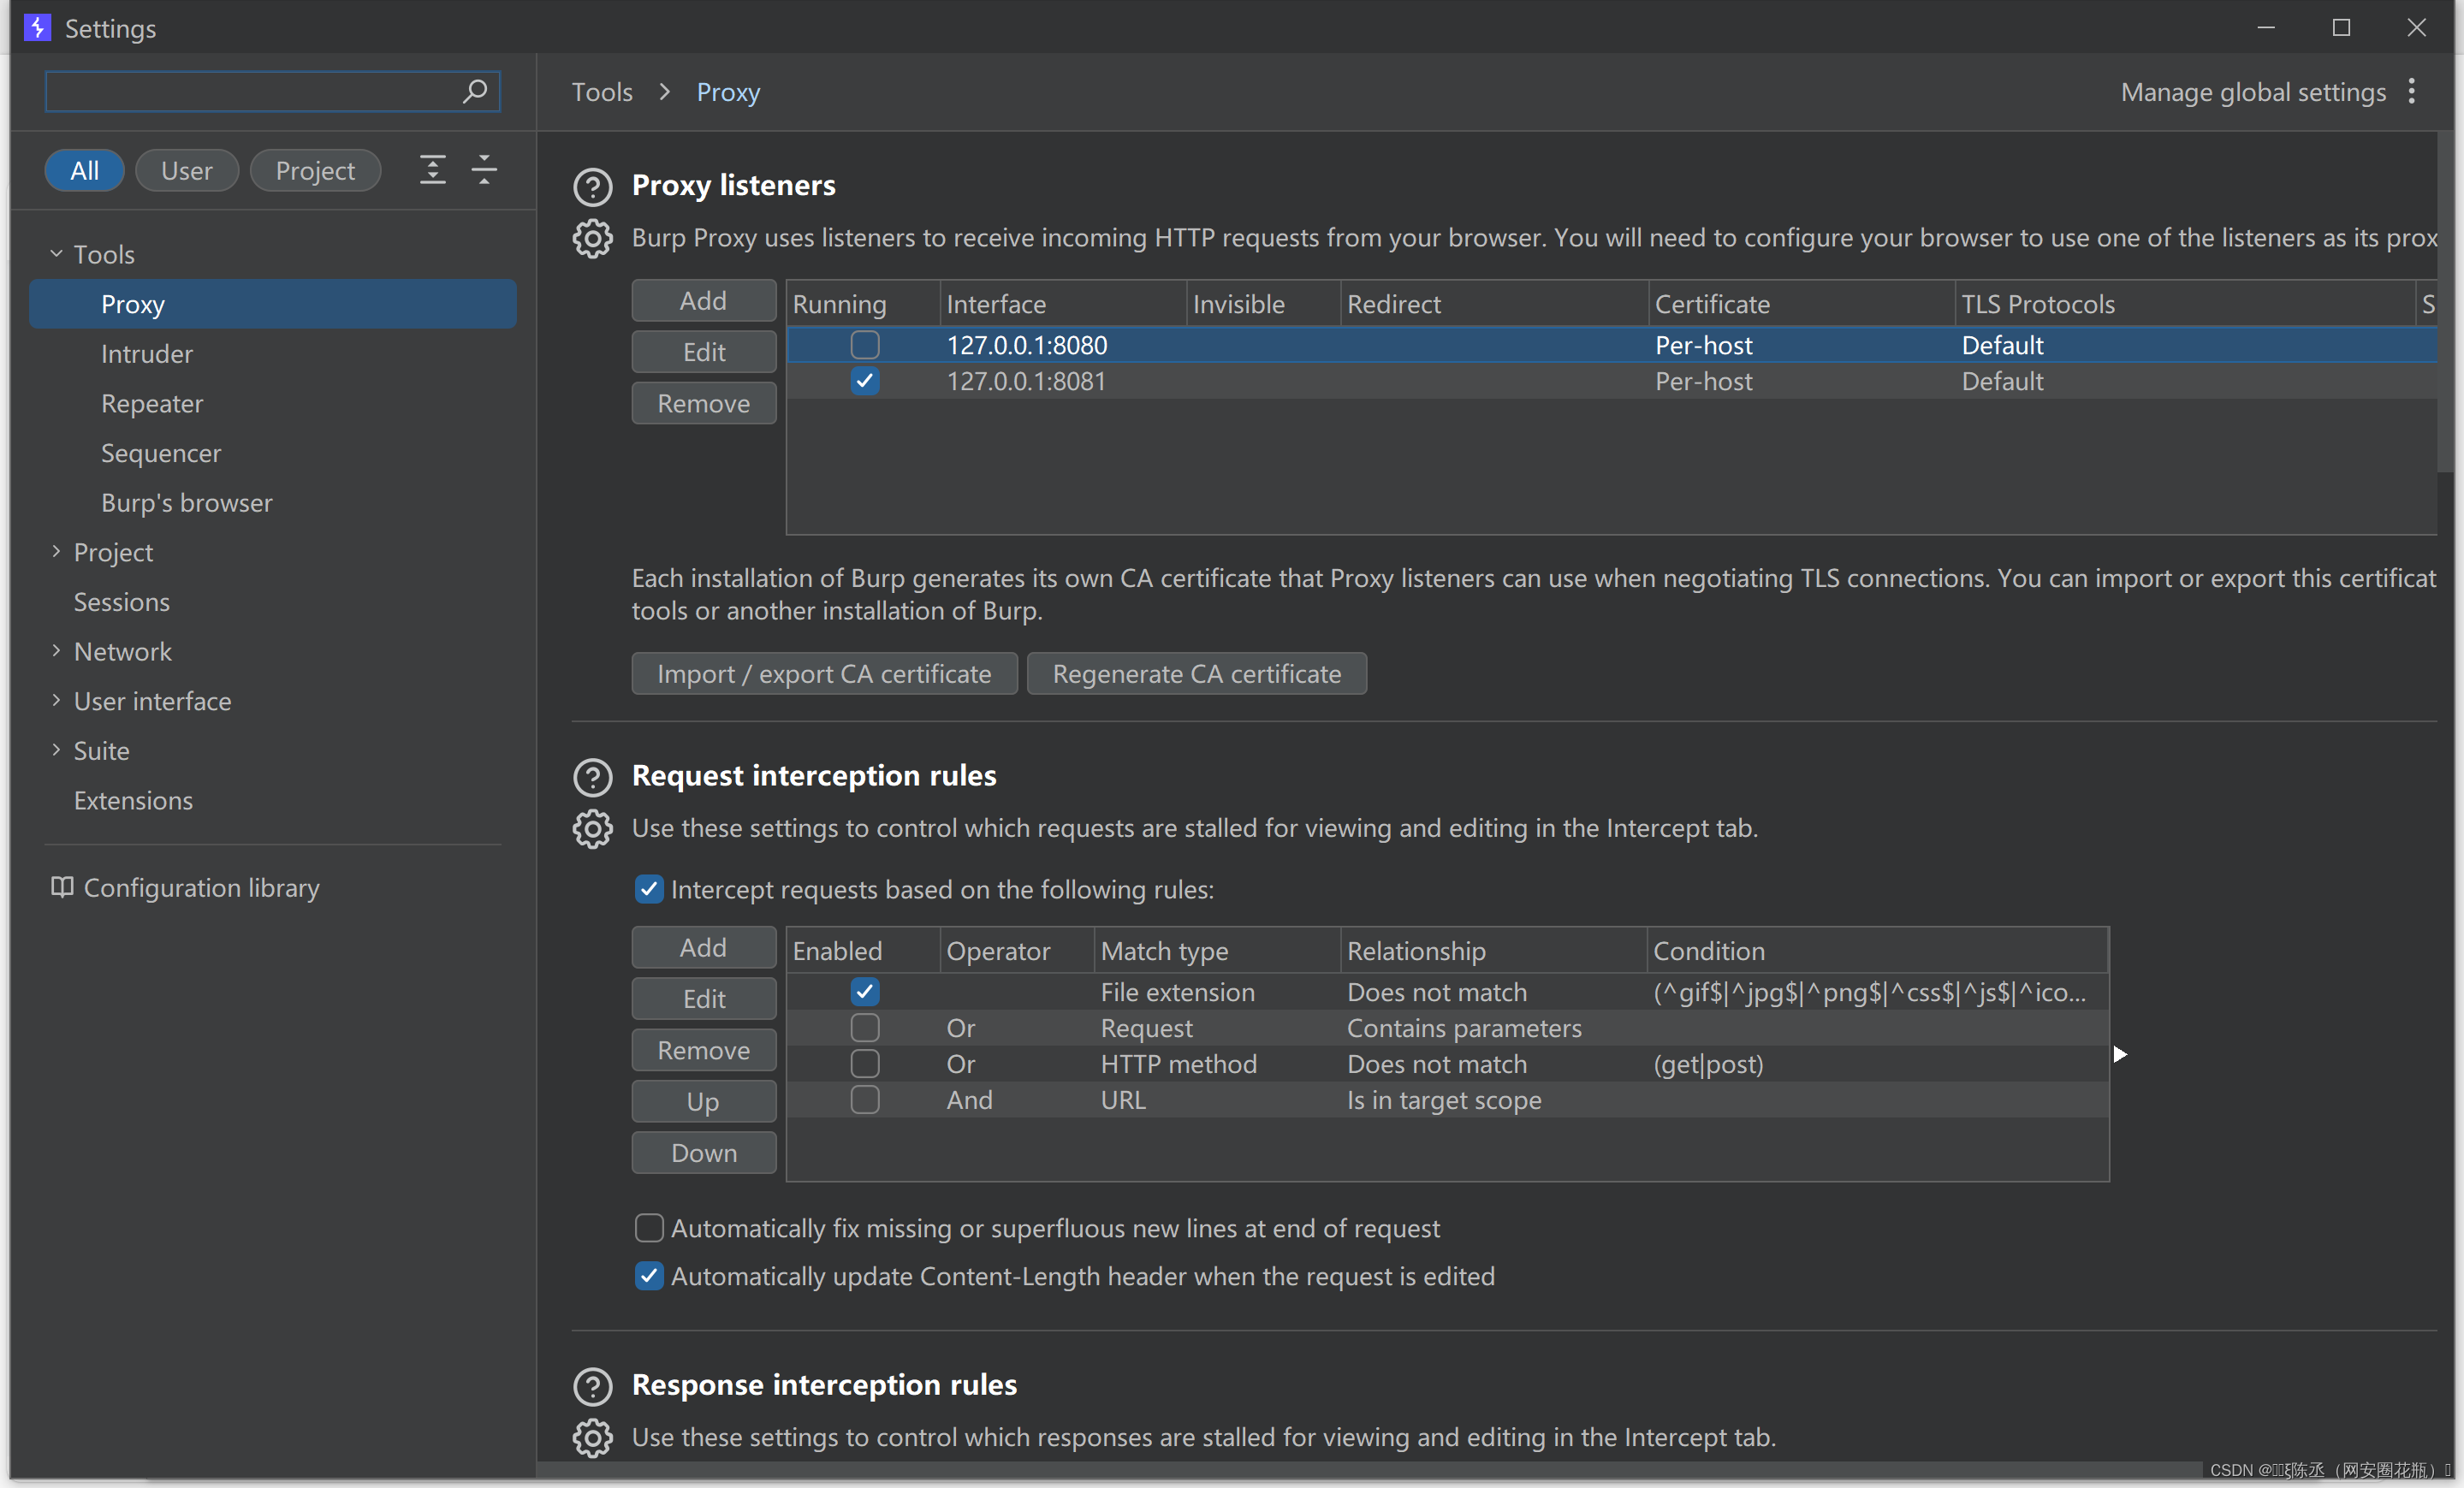Click Import / export CA certificate
The width and height of the screenshot is (2464, 1488).
click(824, 673)
